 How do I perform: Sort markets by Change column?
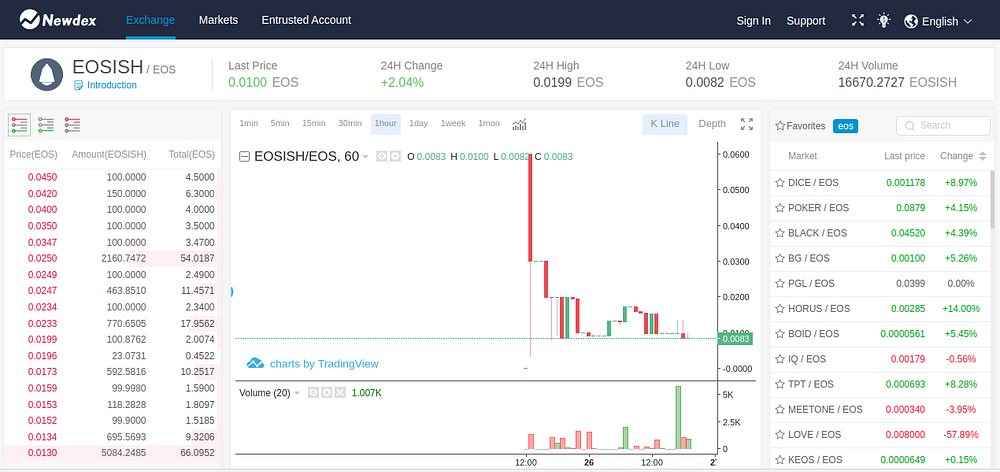[963, 156]
